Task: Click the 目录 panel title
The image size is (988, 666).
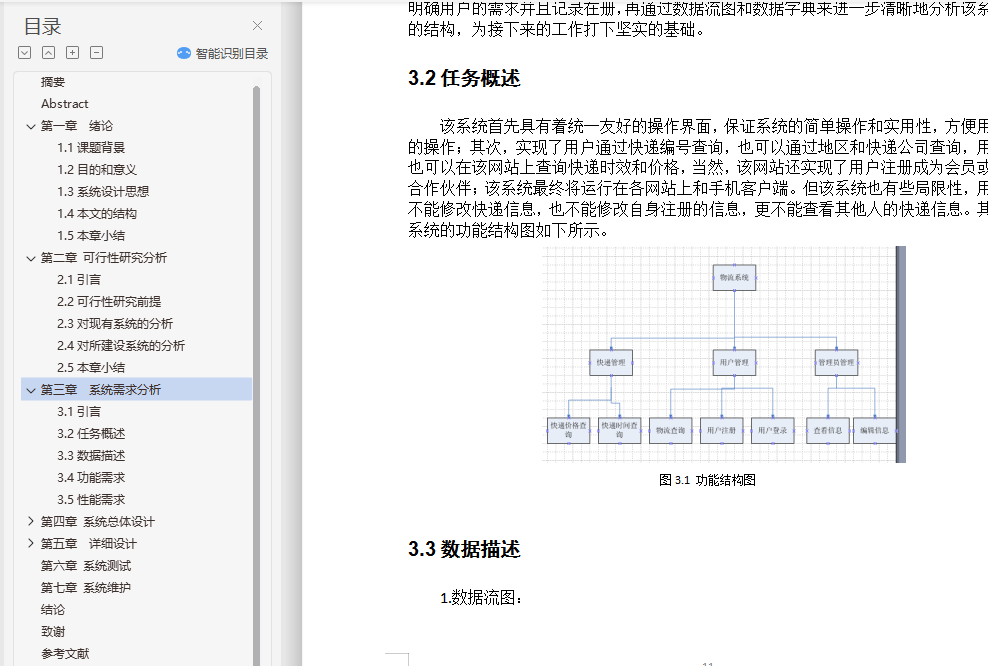Action: (x=42, y=26)
